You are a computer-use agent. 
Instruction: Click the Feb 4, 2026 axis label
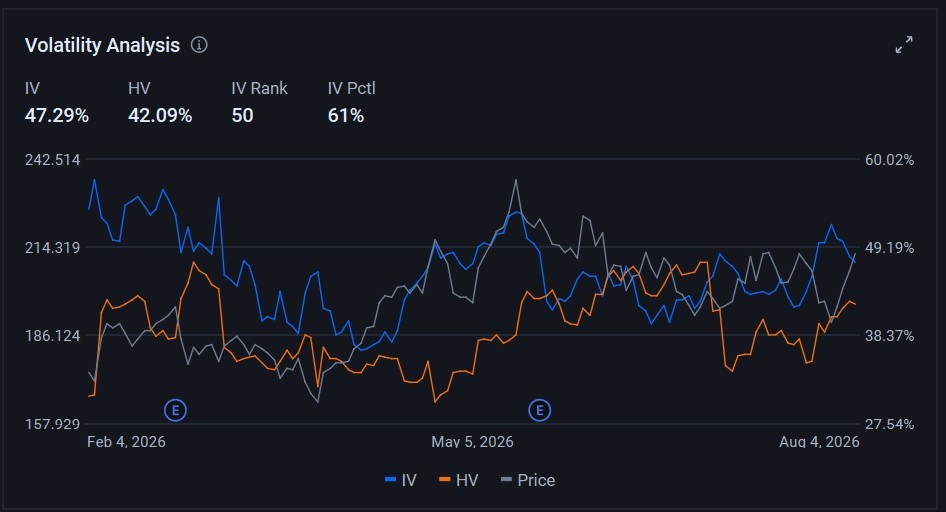tap(126, 441)
